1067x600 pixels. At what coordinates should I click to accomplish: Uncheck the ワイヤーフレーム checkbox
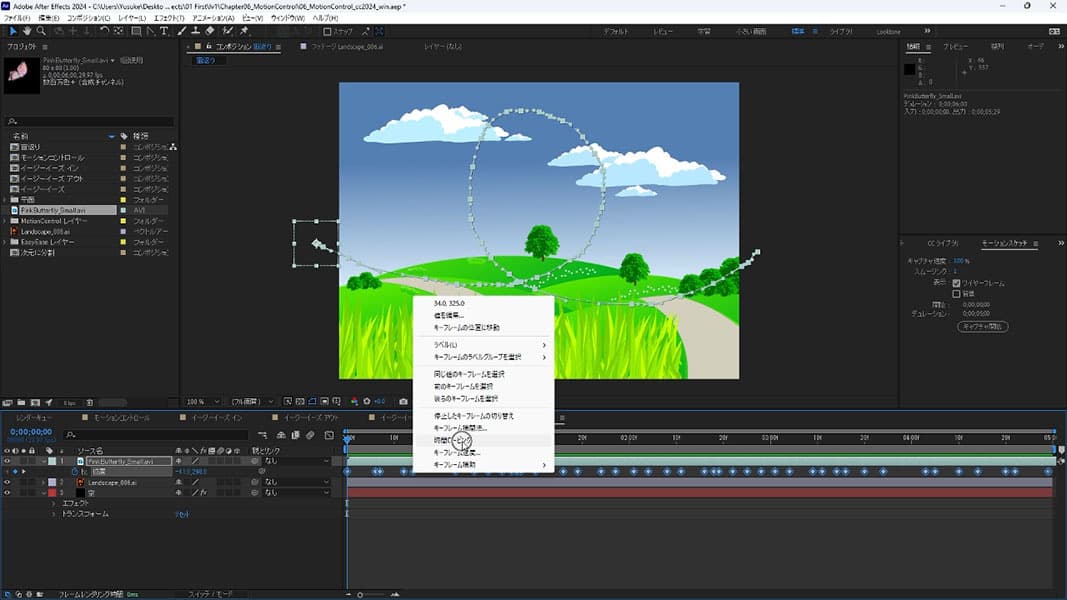pos(957,283)
